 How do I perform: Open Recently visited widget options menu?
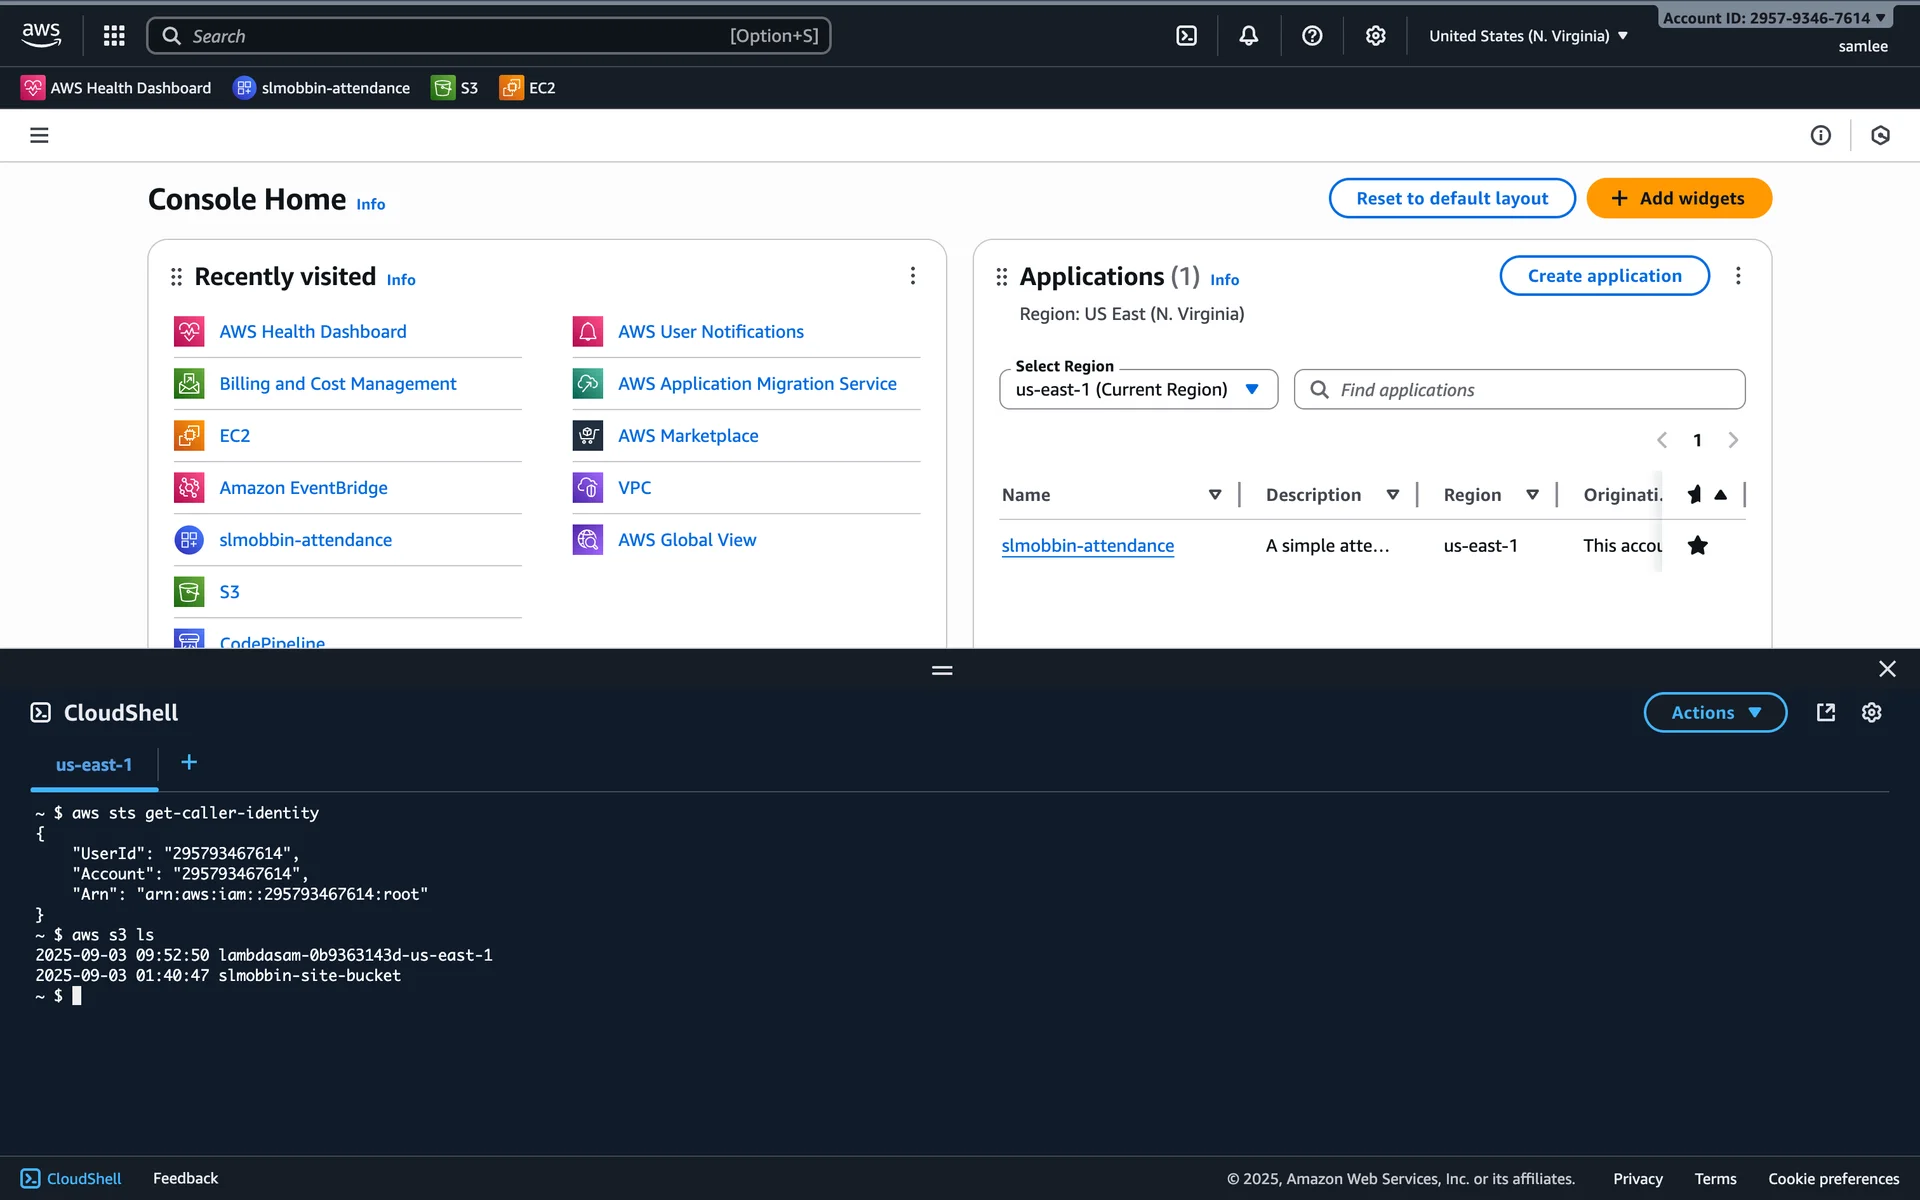tap(912, 276)
